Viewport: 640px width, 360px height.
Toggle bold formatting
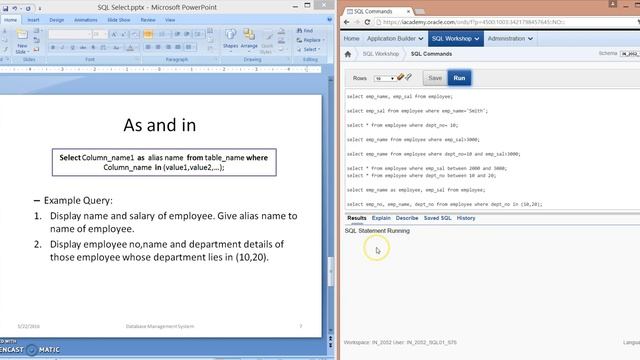coord(53,48)
